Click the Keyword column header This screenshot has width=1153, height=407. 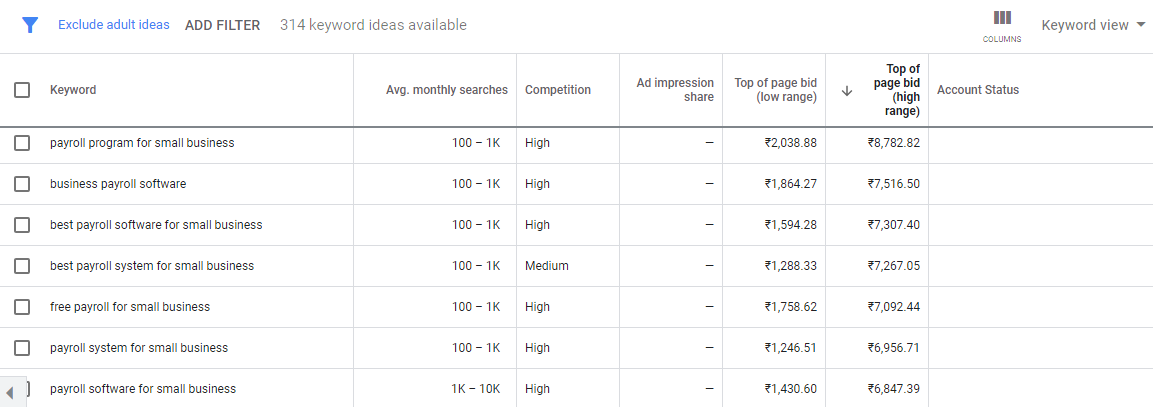pos(73,90)
